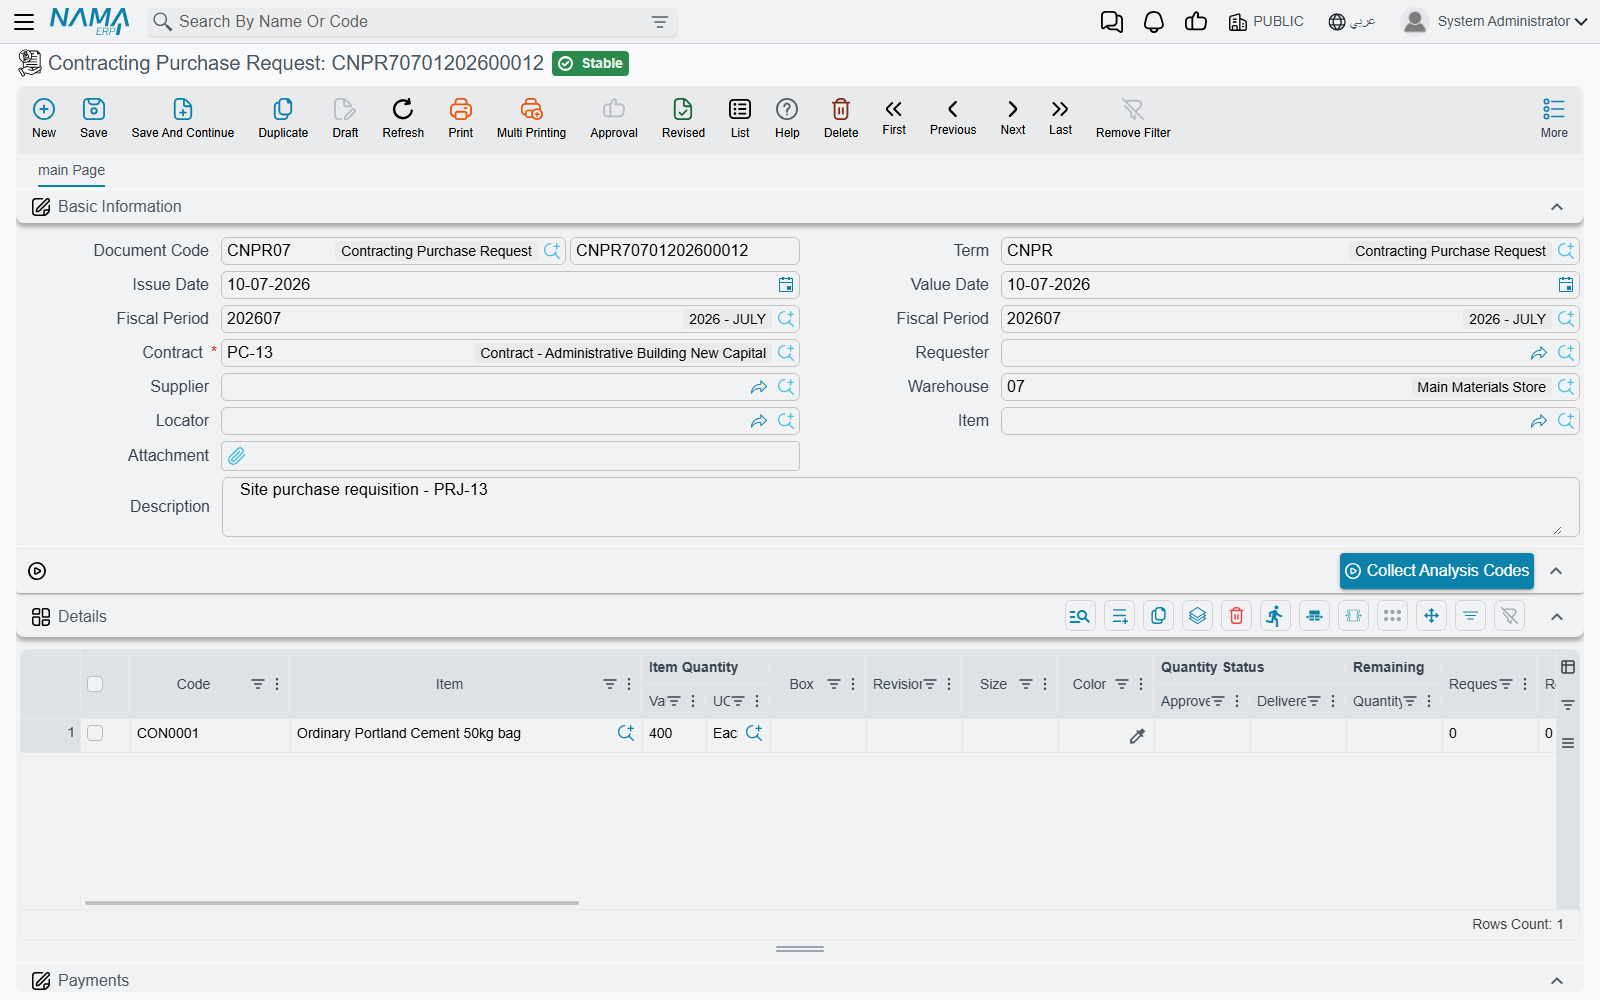Image resolution: width=1600 pixels, height=1000 pixels.
Task: Click the Collect Analysis Codes button
Action: click(1437, 571)
